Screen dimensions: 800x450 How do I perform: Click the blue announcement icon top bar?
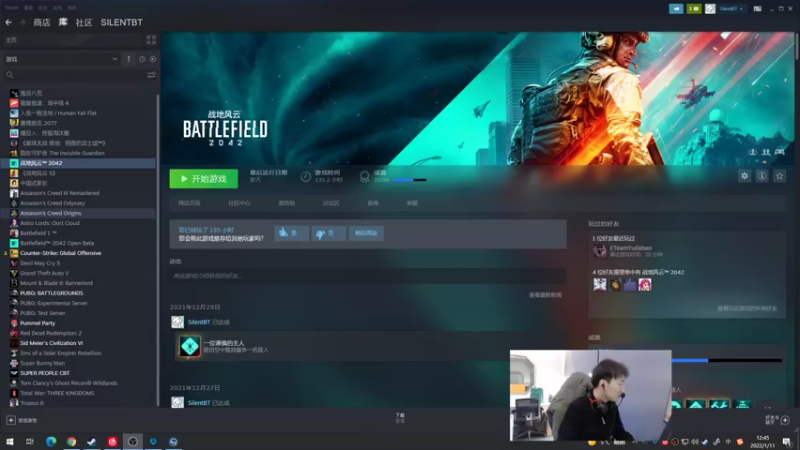676,9
